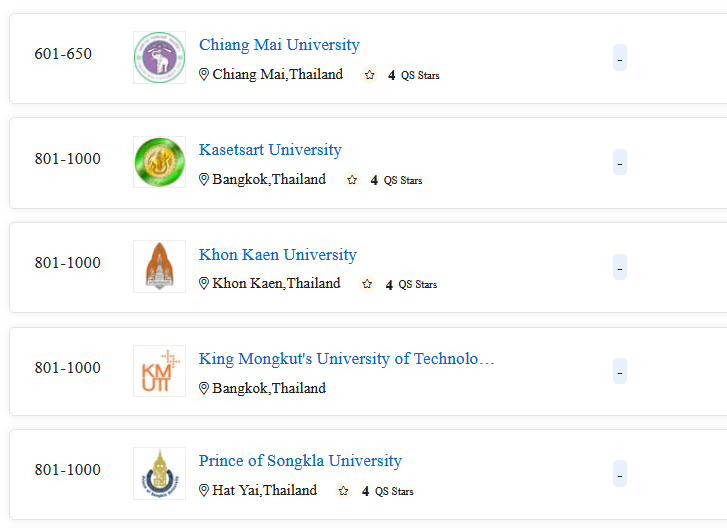The width and height of the screenshot is (727, 528).
Task: Click the dash button in Kasetsart University row
Action: (620, 162)
